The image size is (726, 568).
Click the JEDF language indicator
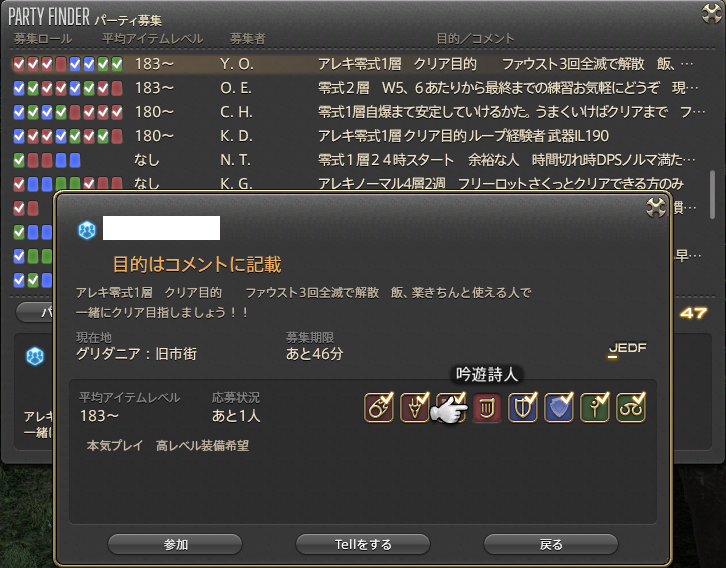coord(627,350)
